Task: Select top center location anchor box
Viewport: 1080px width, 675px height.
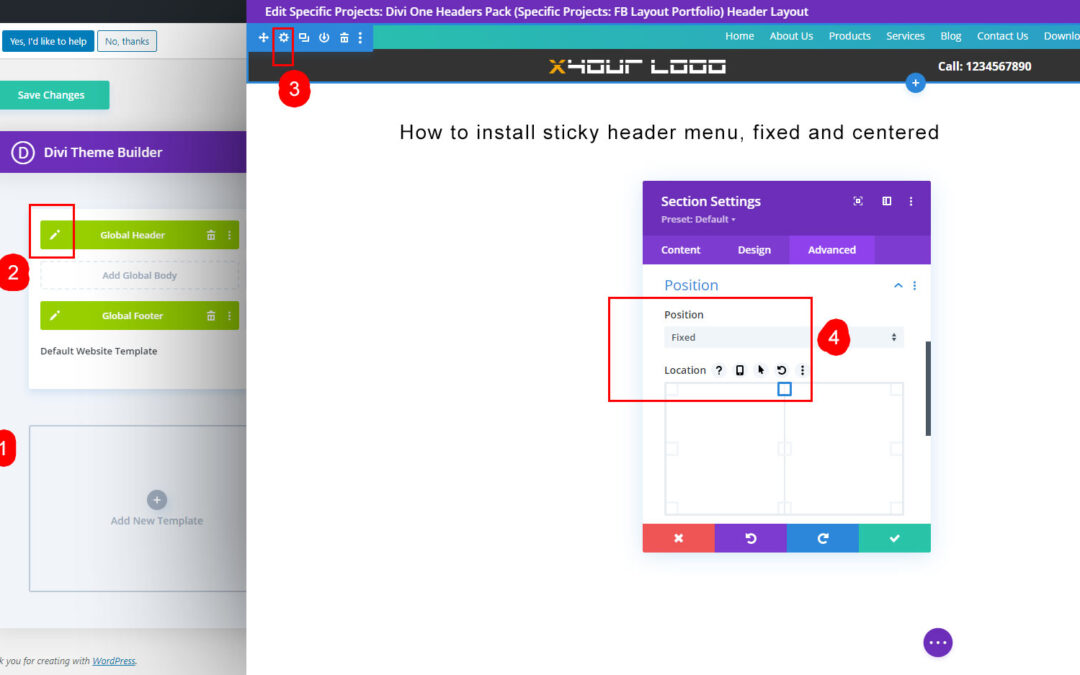Action: click(784, 389)
